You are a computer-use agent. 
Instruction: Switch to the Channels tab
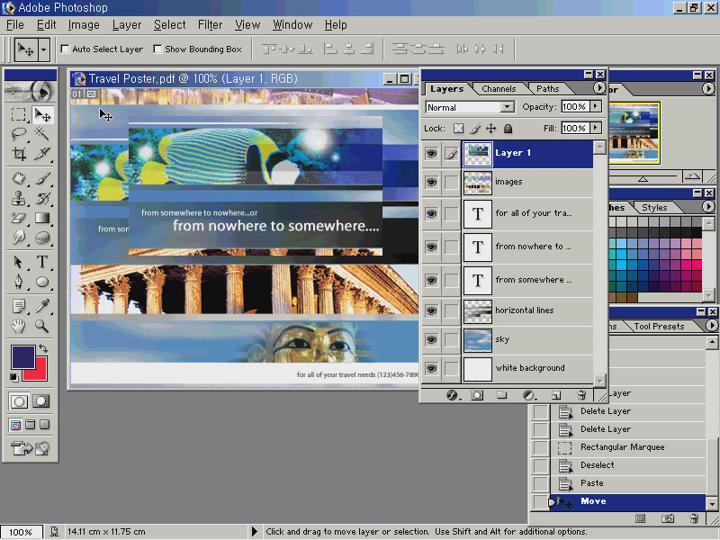[x=499, y=89]
